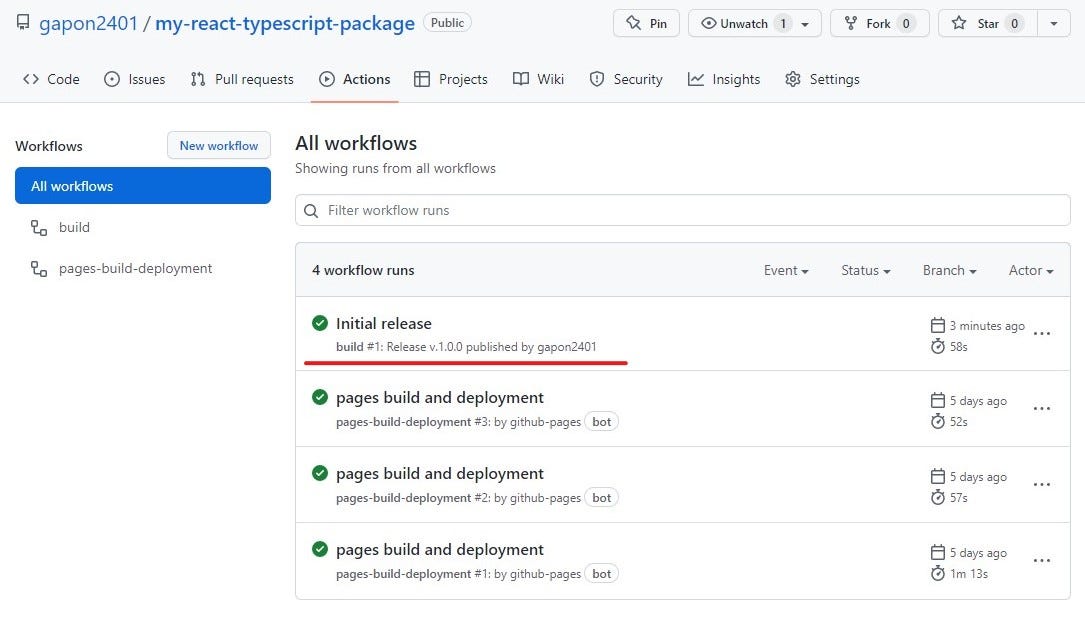Click the bot label on pages-build-deployment #2
This screenshot has width=1085, height=640.
[601, 497]
